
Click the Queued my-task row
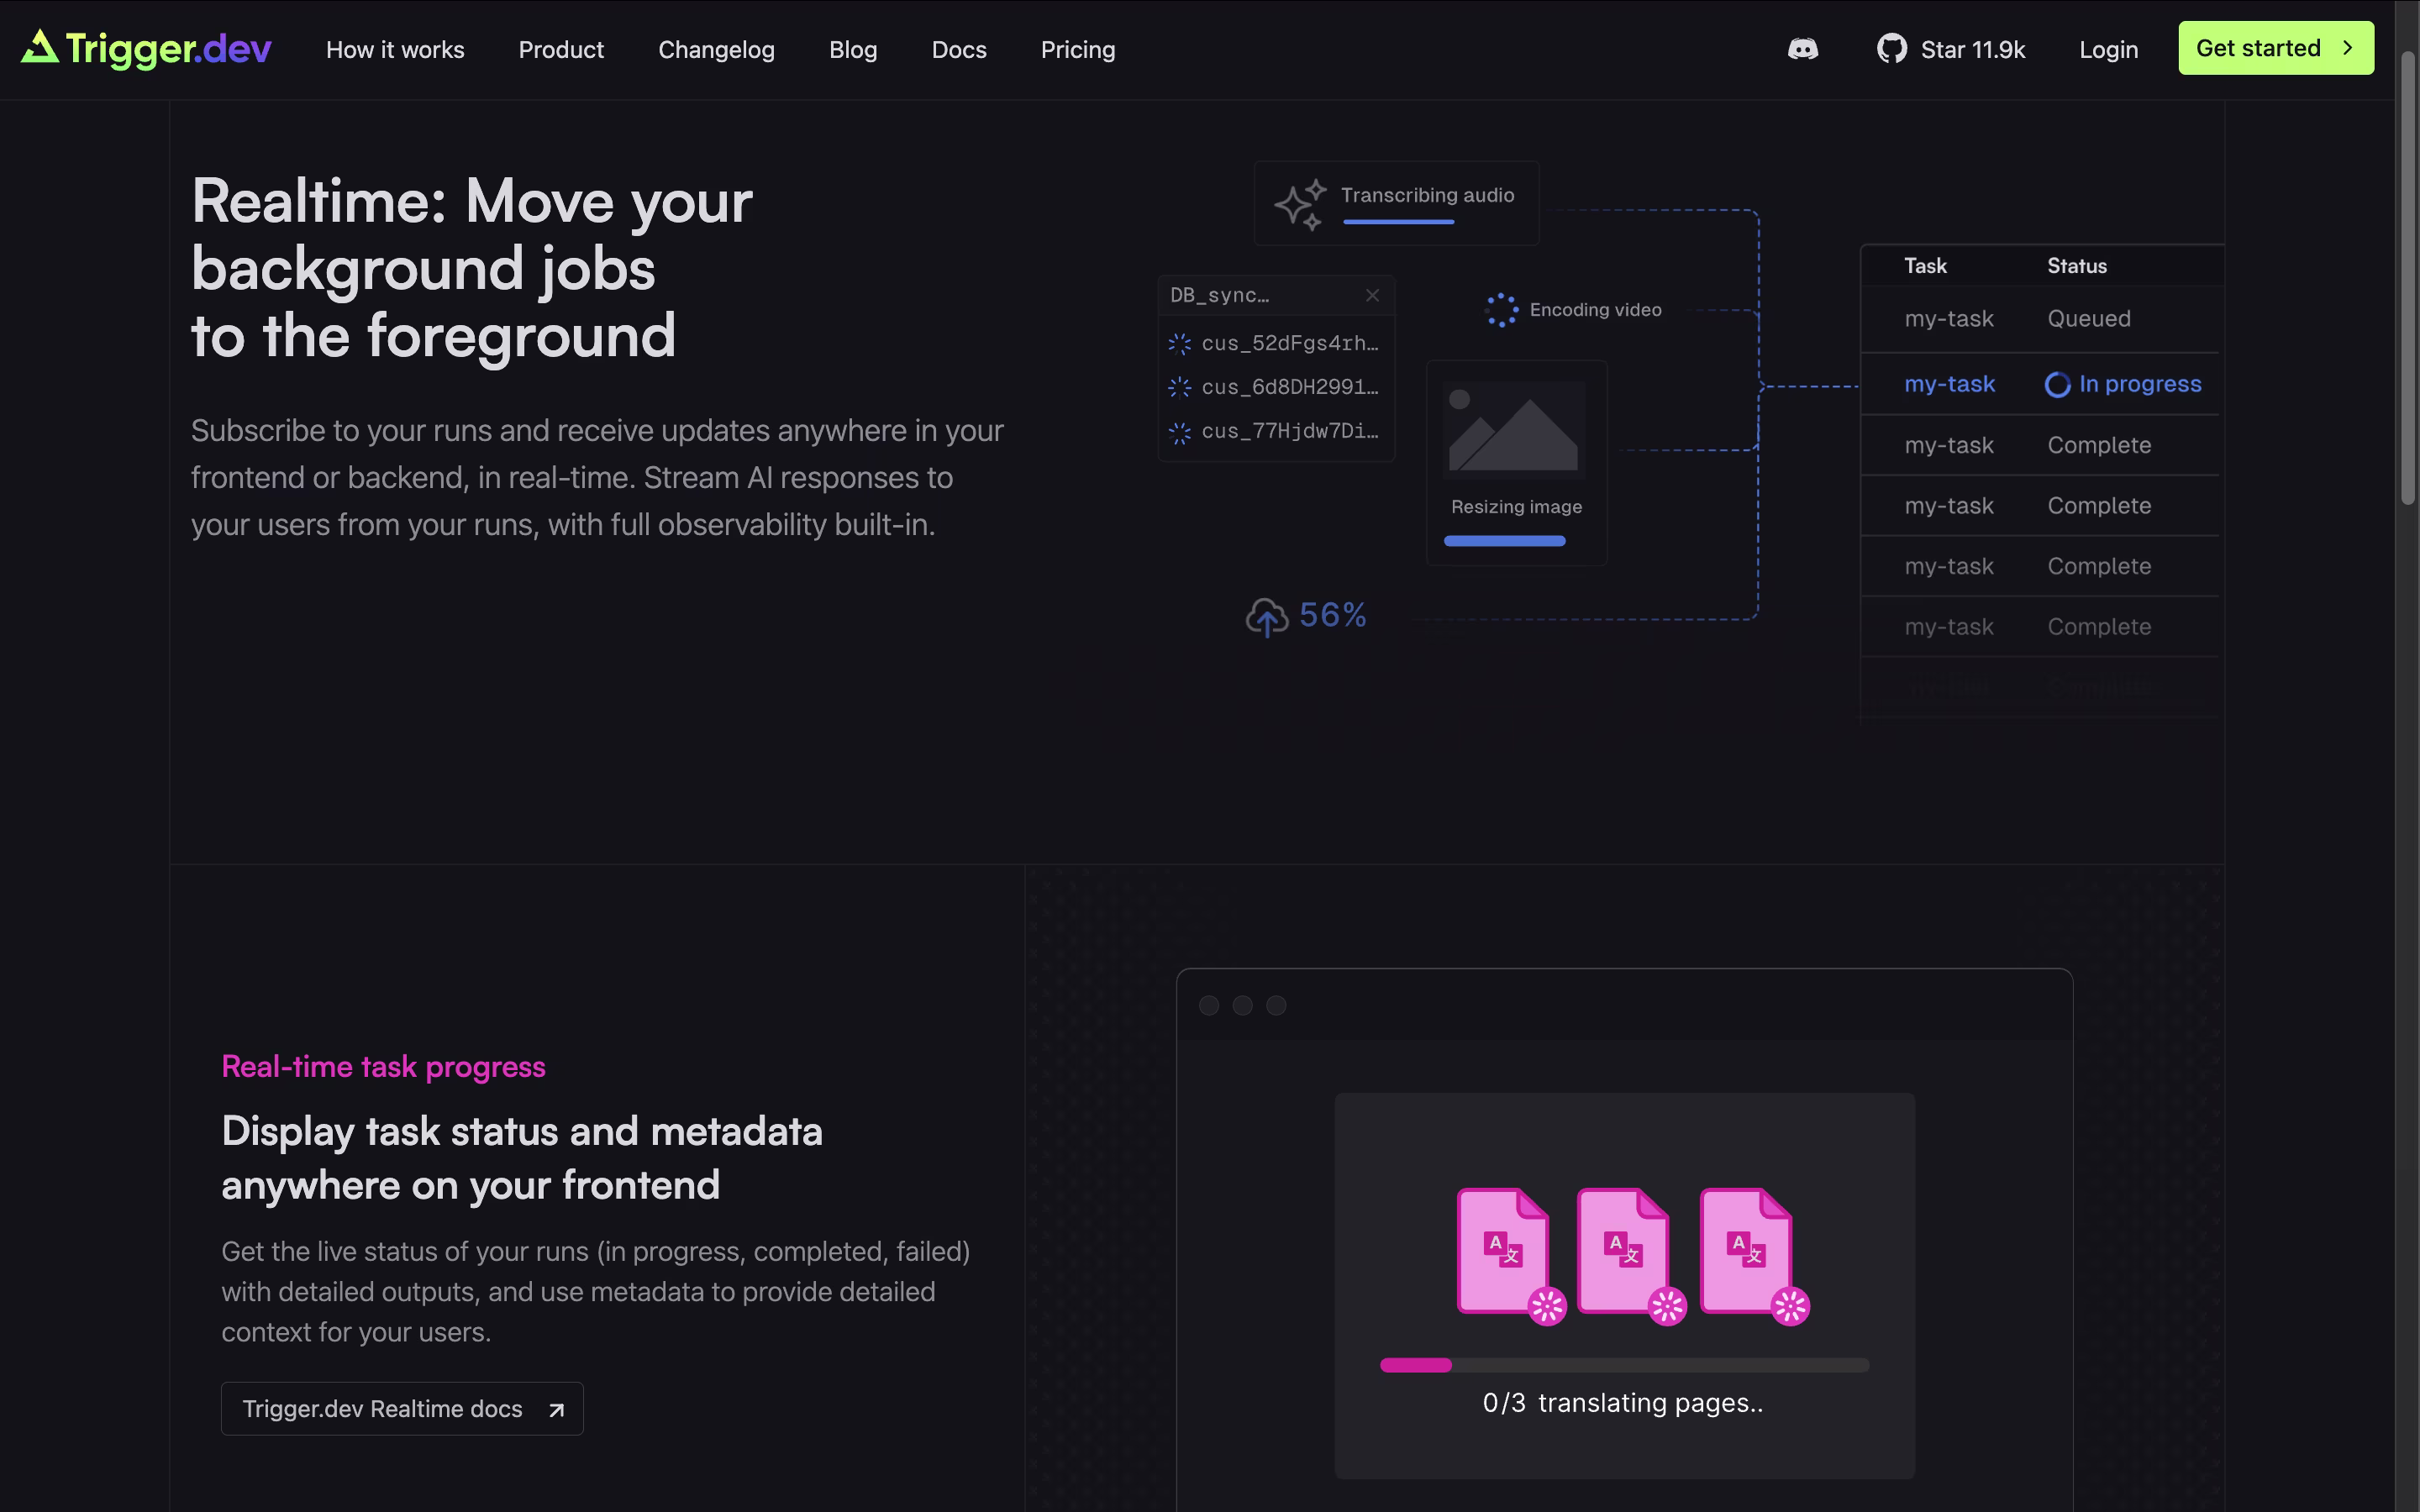[x=2040, y=319]
